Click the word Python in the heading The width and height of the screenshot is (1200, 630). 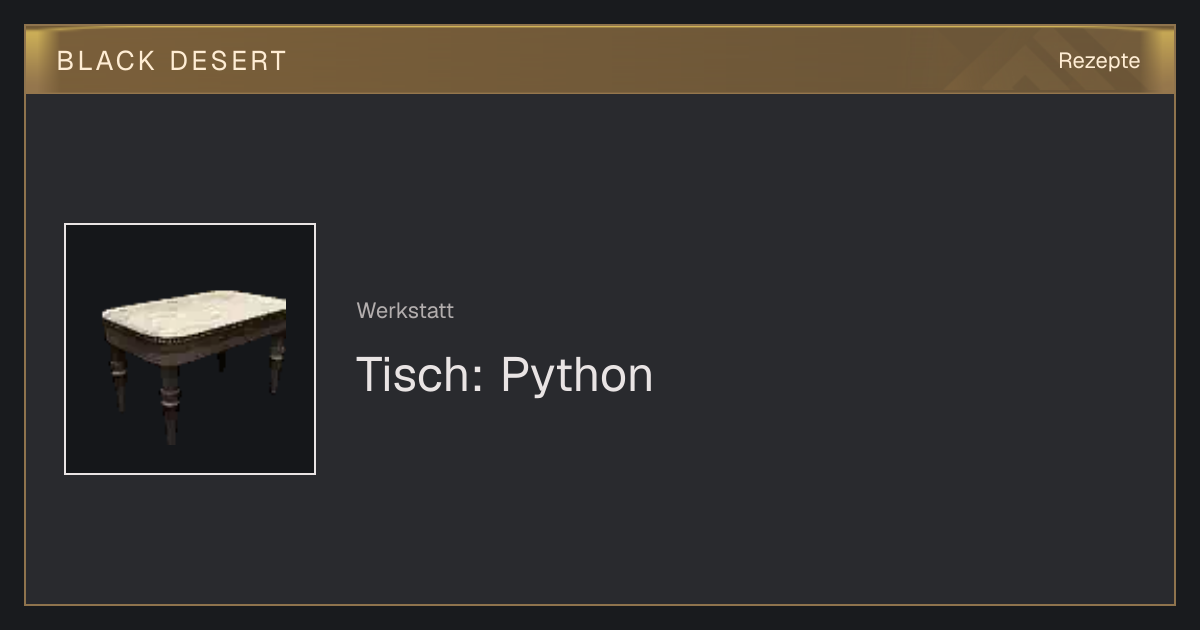577,376
